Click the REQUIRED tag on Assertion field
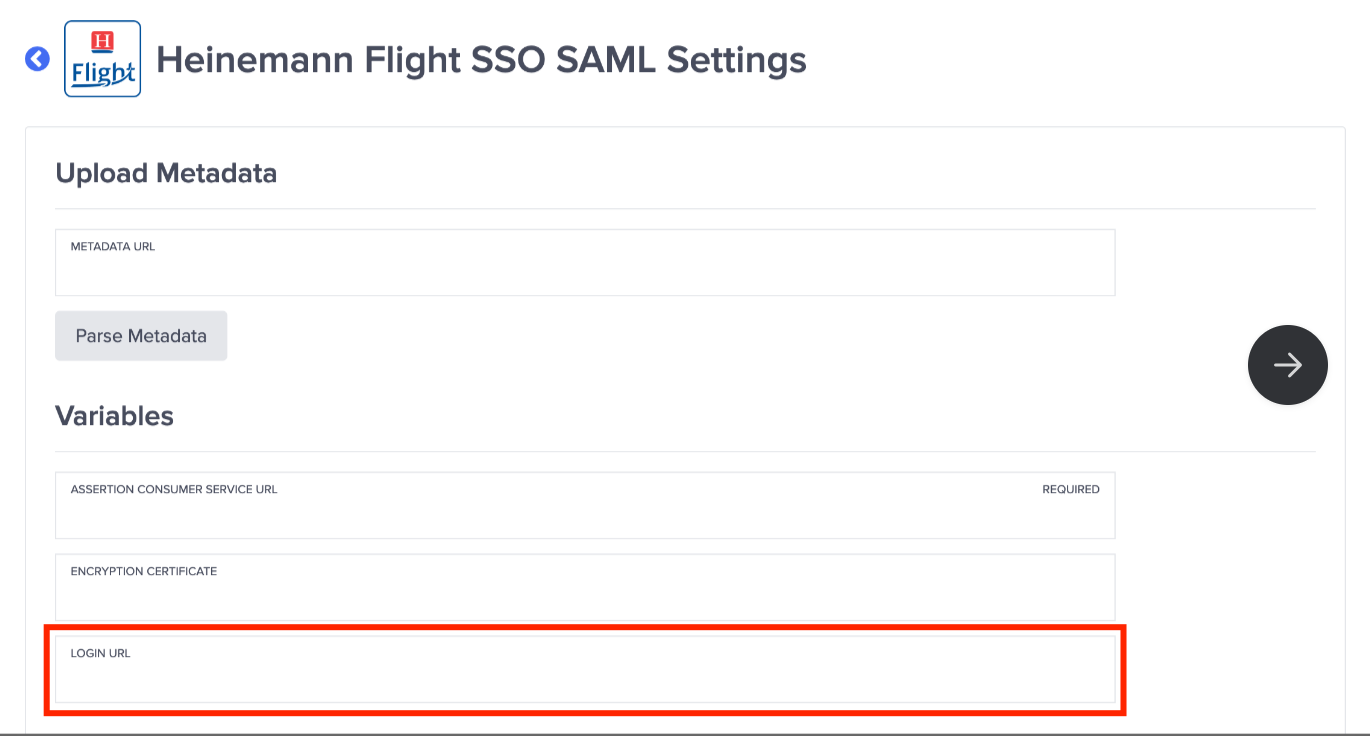The width and height of the screenshot is (1370, 736). pos(1070,490)
